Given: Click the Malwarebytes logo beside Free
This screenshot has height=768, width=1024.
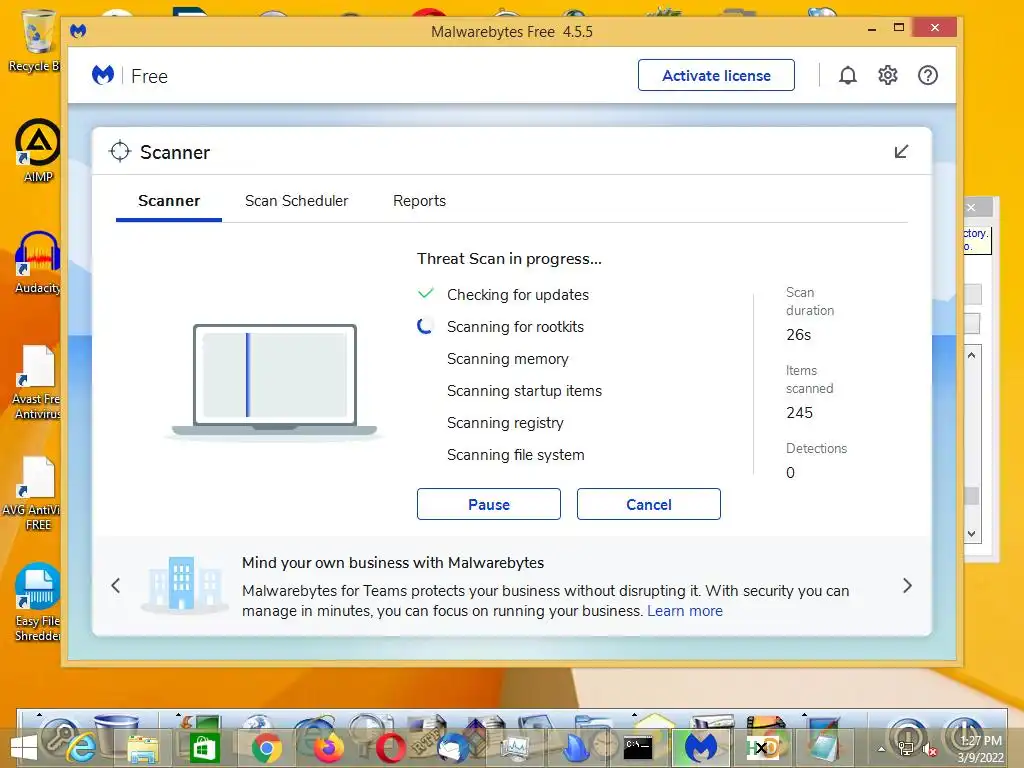Looking at the screenshot, I should click(103, 76).
